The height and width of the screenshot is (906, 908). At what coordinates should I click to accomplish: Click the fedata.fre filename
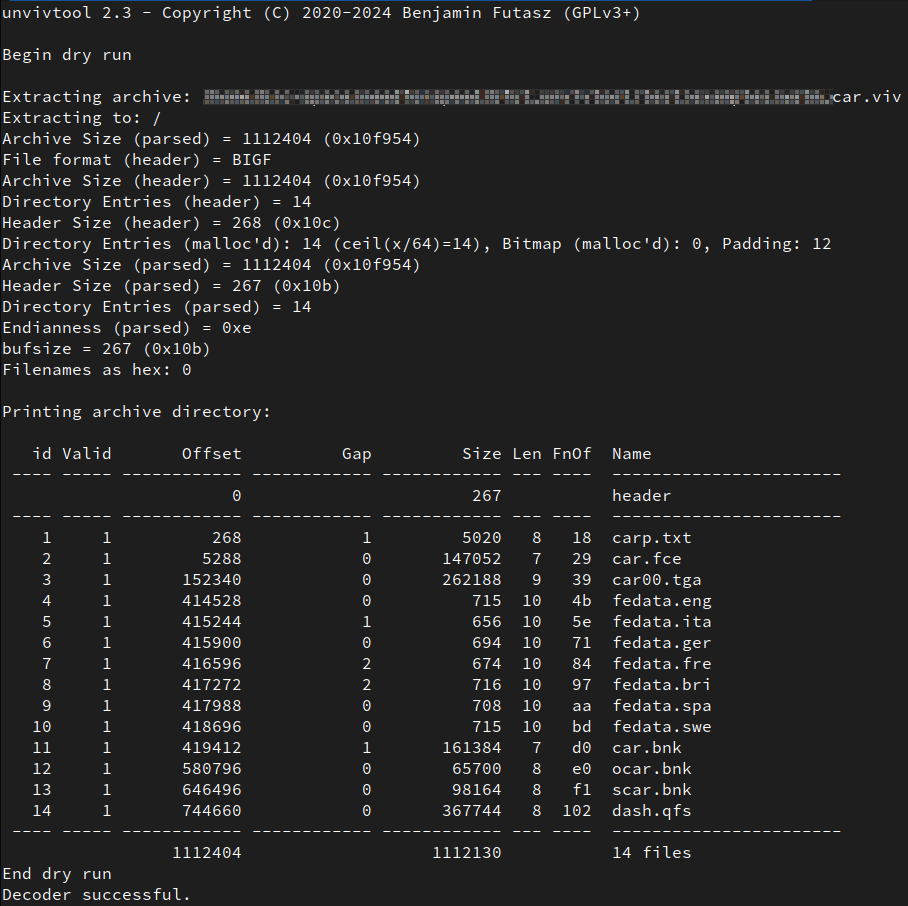coord(661,663)
